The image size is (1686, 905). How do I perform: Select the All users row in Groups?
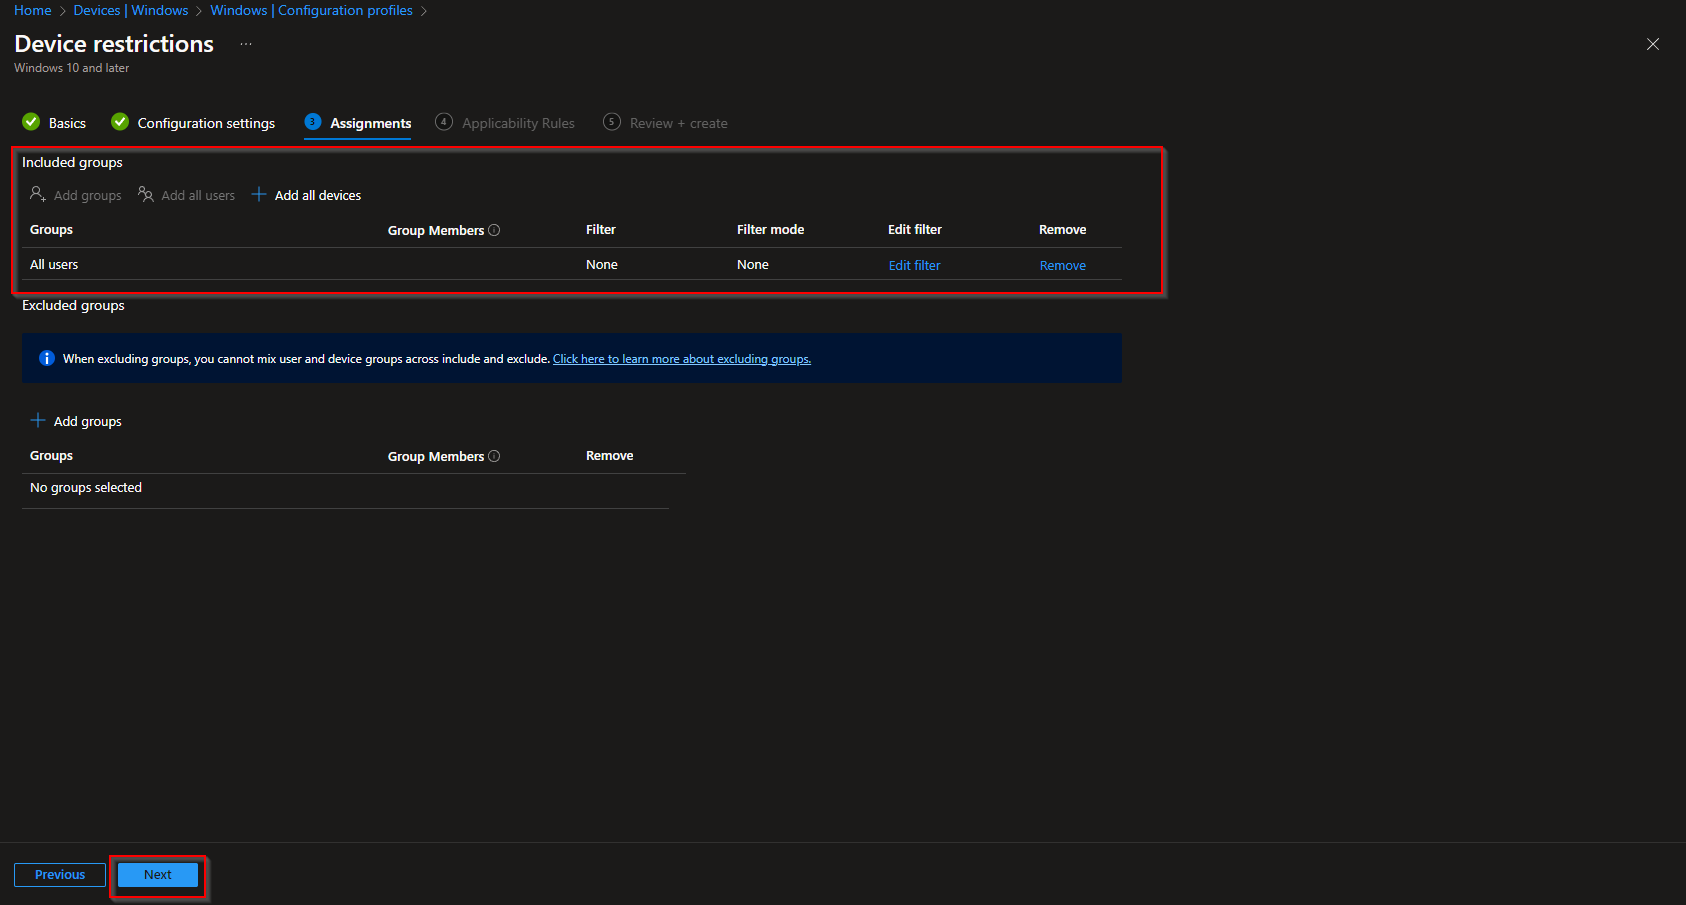pyautogui.click(x=54, y=264)
